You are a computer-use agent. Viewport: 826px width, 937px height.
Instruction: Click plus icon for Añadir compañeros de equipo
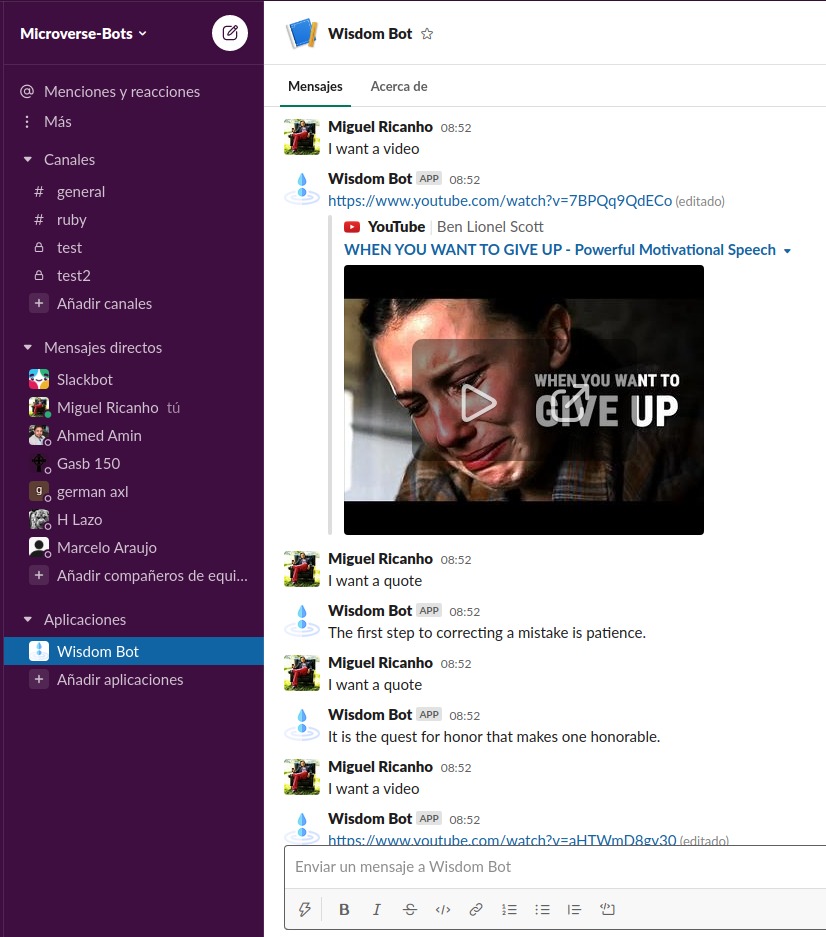39,575
